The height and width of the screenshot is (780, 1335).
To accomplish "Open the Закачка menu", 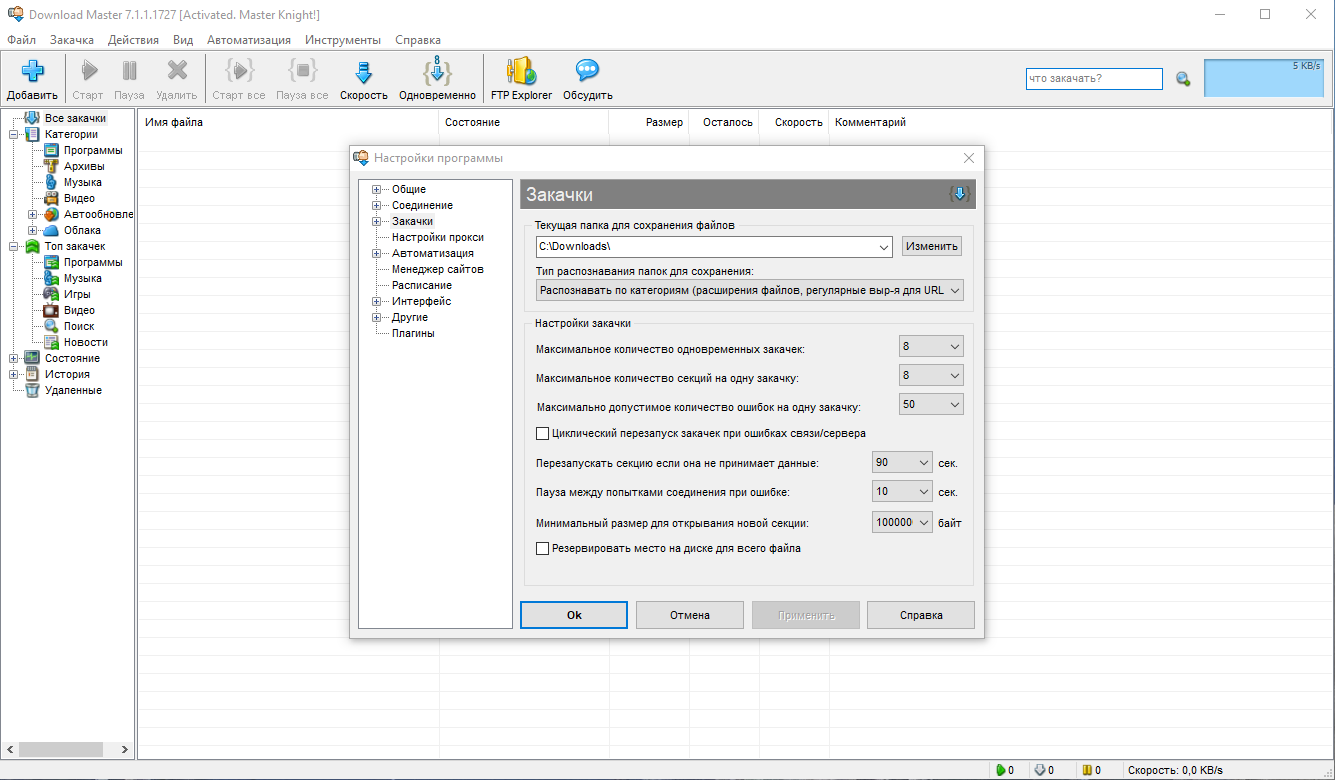I will coord(72,40).
